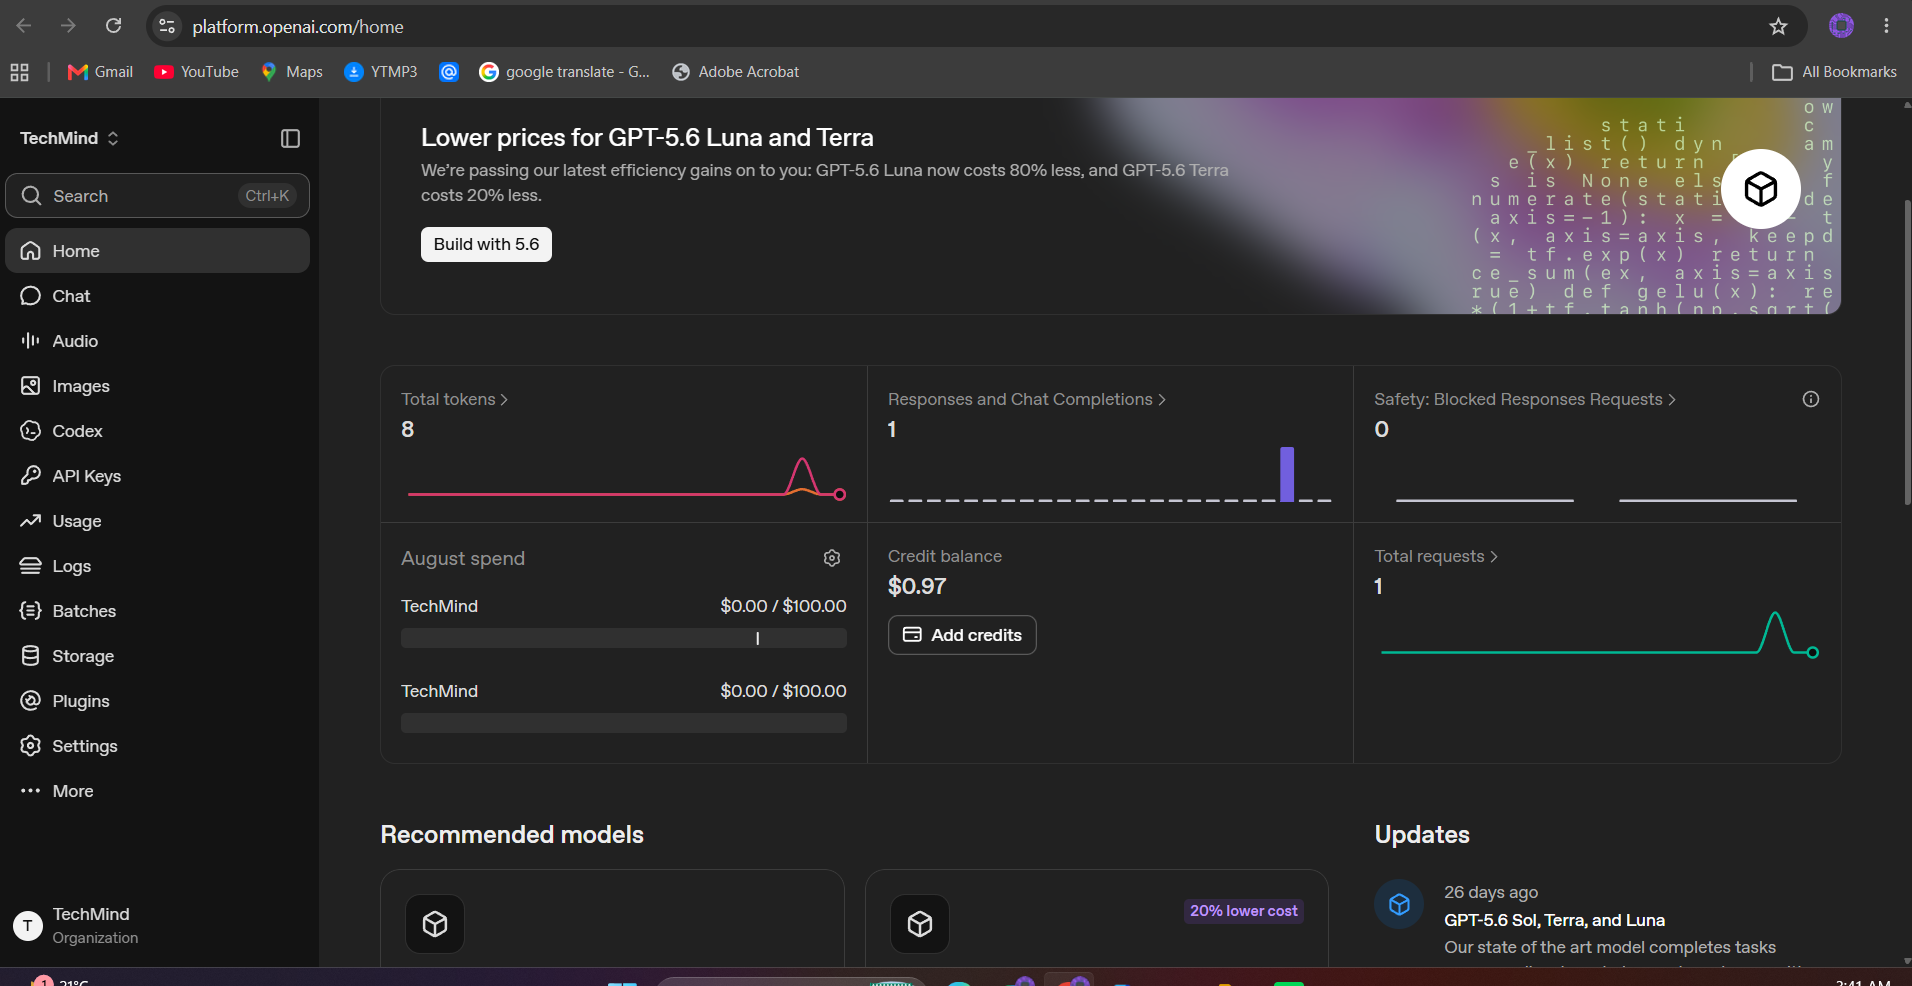
Task: Open Gmail bookmark
Action: coord(100,72)
